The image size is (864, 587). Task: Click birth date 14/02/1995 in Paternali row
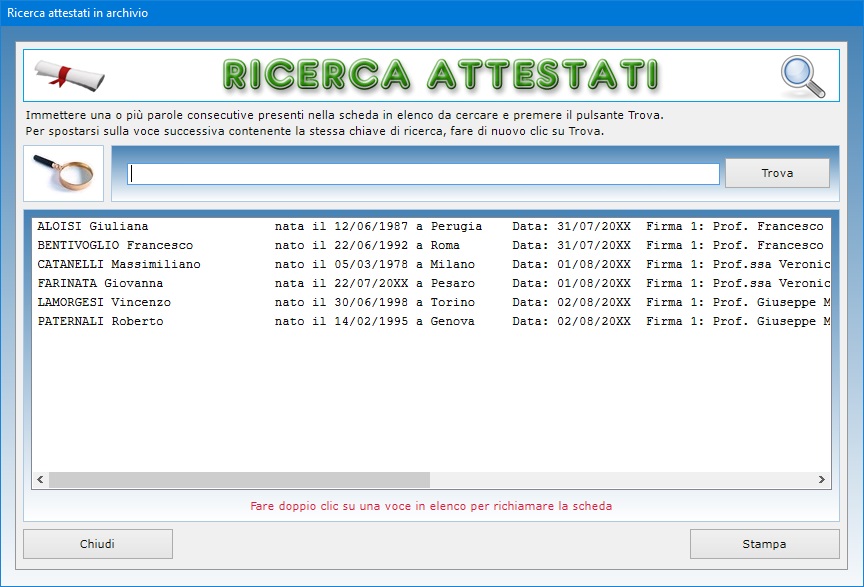coord(371,321)
